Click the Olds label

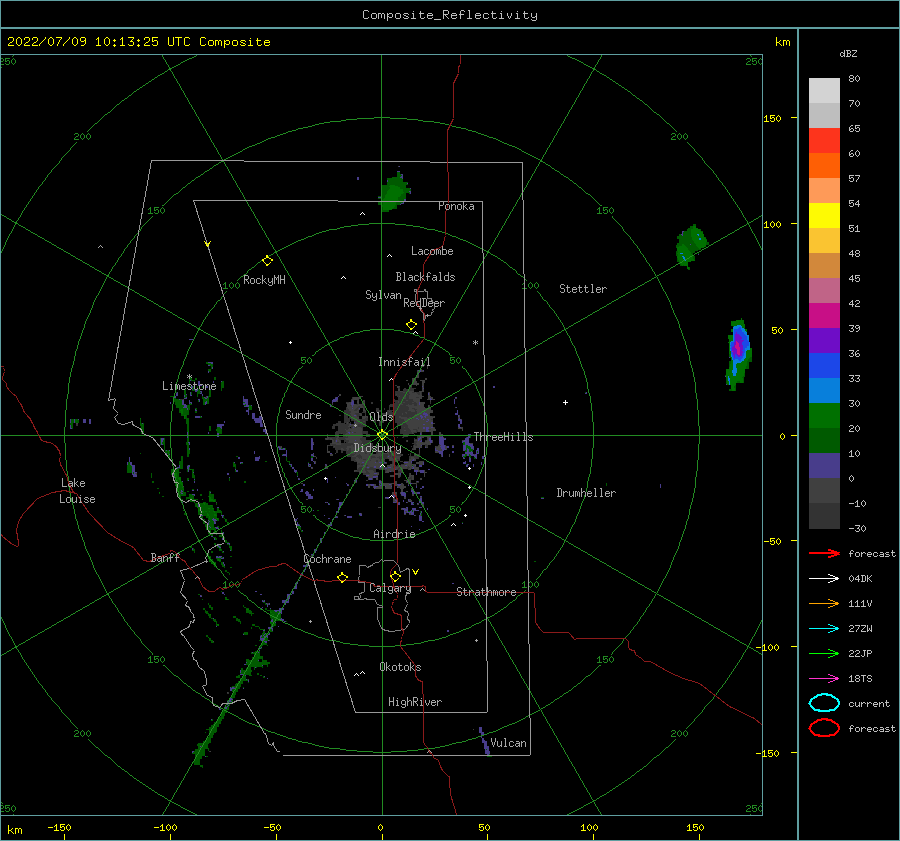point(381,417)
